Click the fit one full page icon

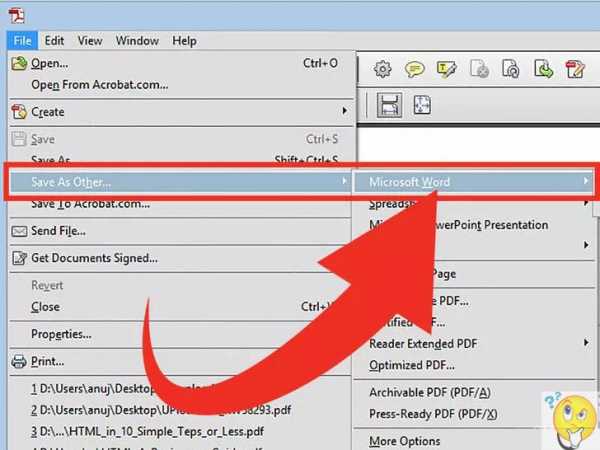422,105
